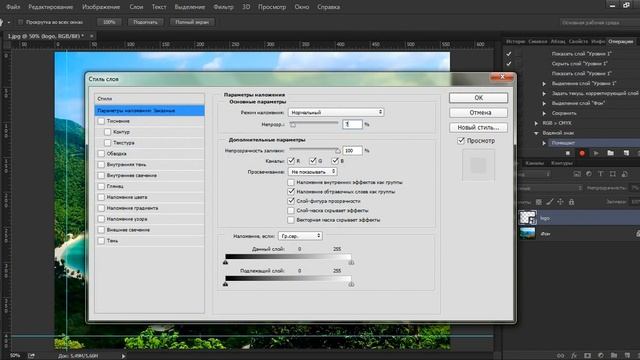Expand the Выделение слой "Фон" step
This screenshot has width=640, height=360.
click(x=544, y=103)
